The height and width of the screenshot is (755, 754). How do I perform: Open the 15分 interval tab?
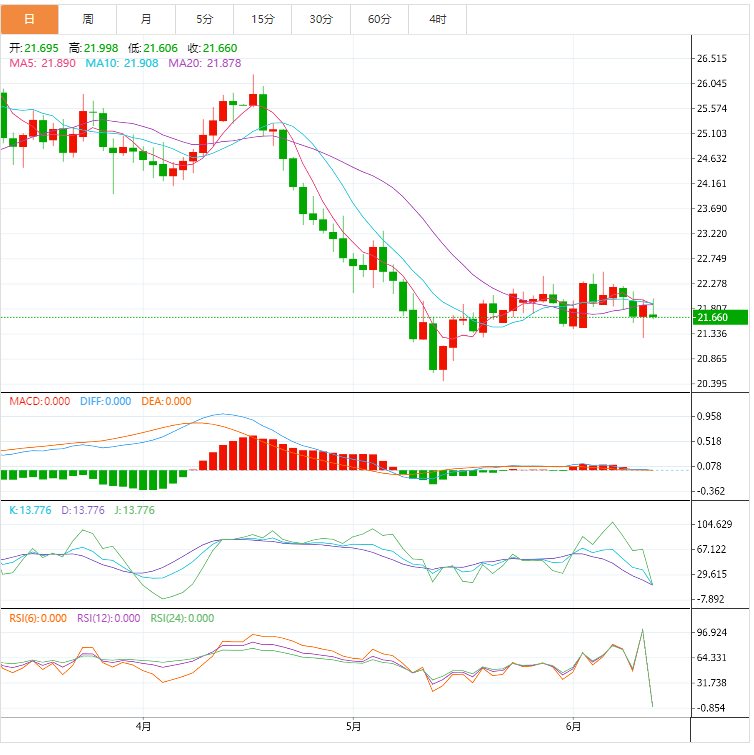tap(263, 19)
